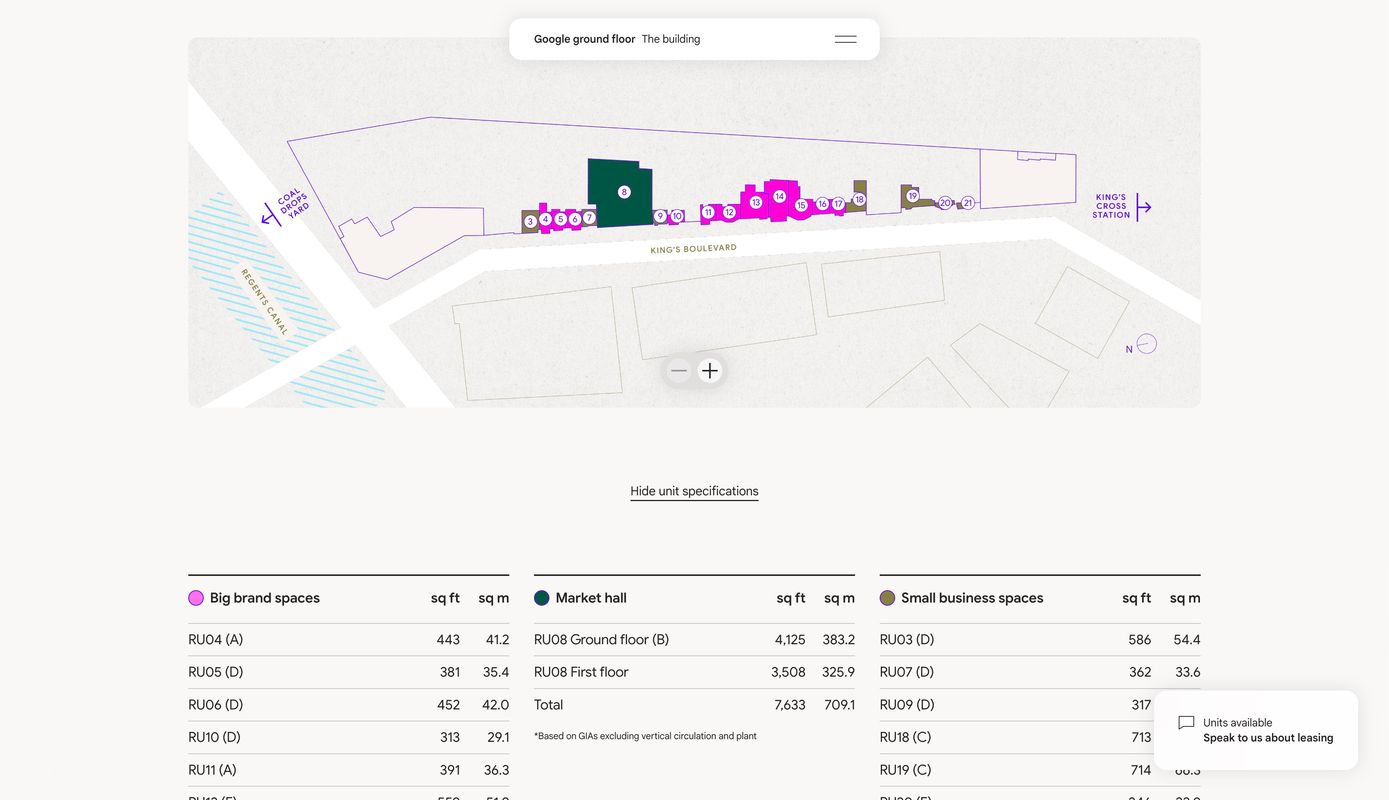The height and width of the screenshot is (800, 1389).
Task: Hide unit specifications
Action: click(694, 491)
